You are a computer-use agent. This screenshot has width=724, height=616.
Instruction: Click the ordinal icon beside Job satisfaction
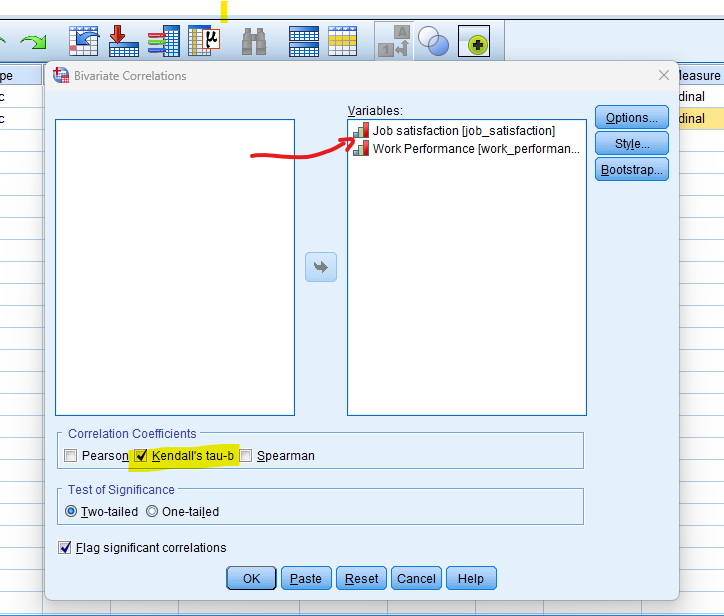[361, 130]
